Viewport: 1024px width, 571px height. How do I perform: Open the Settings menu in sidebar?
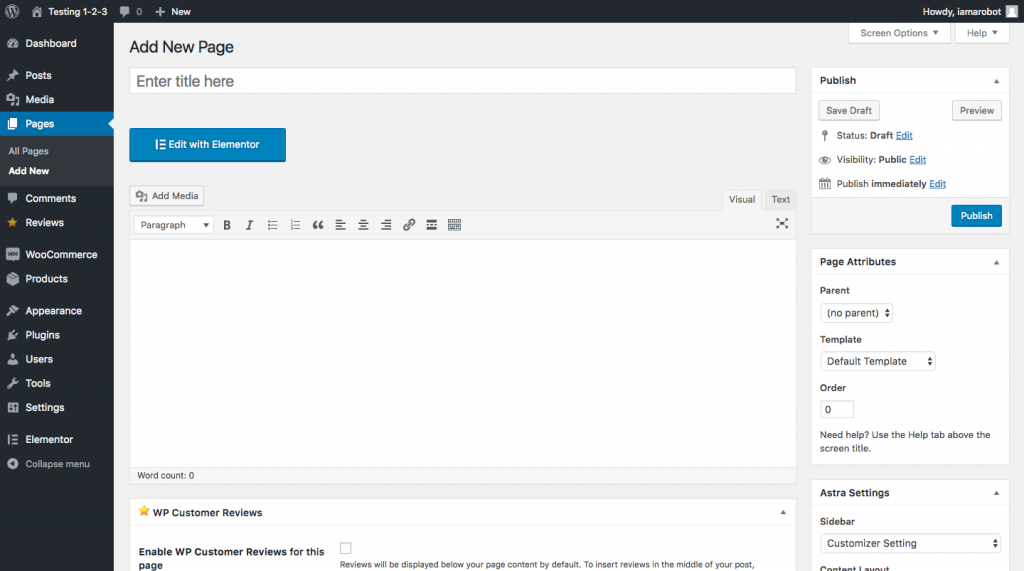coord(57,407)
